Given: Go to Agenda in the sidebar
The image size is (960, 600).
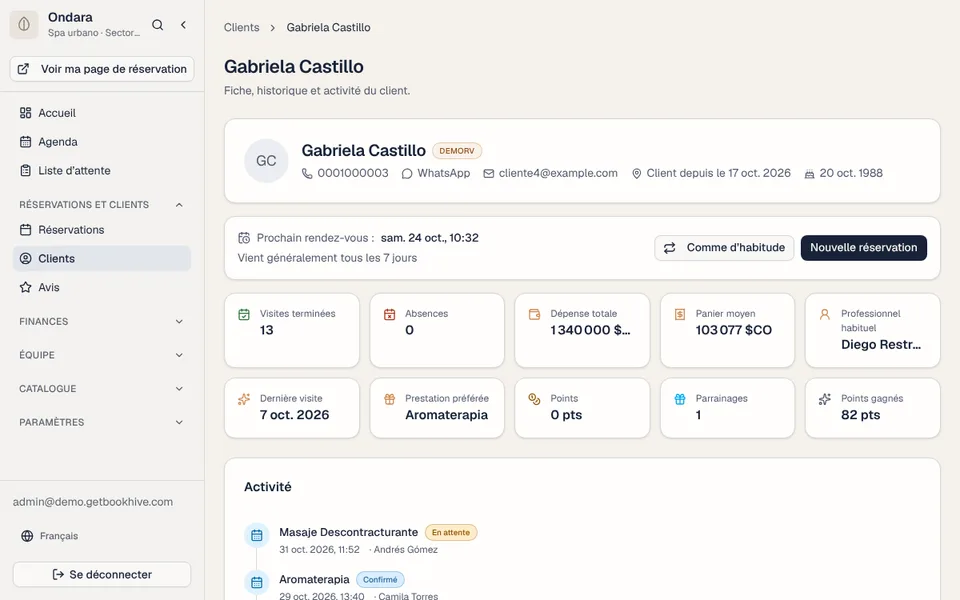Looking at the screenshot, I should [x=102, y=142].
